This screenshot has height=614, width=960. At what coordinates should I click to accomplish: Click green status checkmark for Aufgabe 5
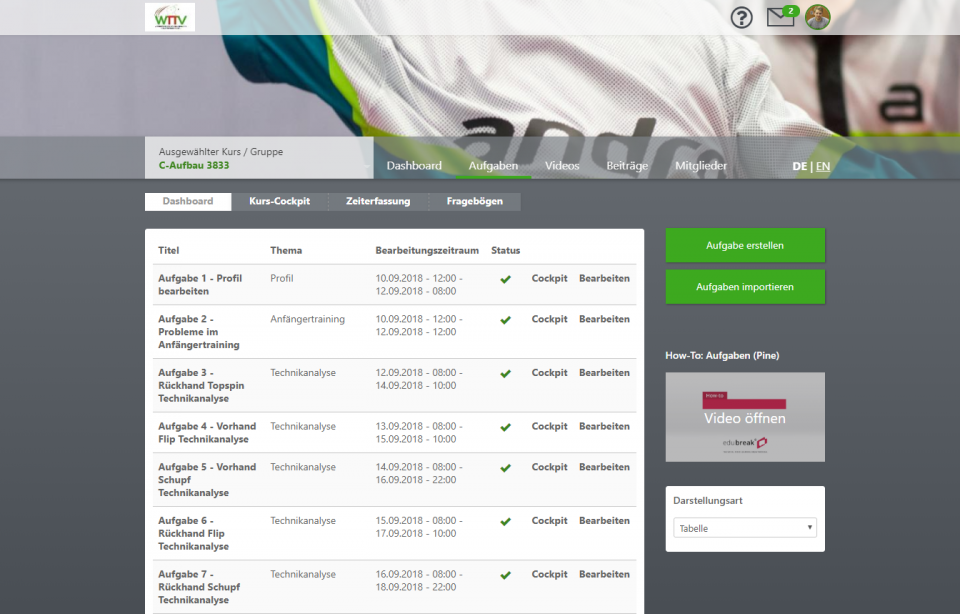(x=505, y=467)
